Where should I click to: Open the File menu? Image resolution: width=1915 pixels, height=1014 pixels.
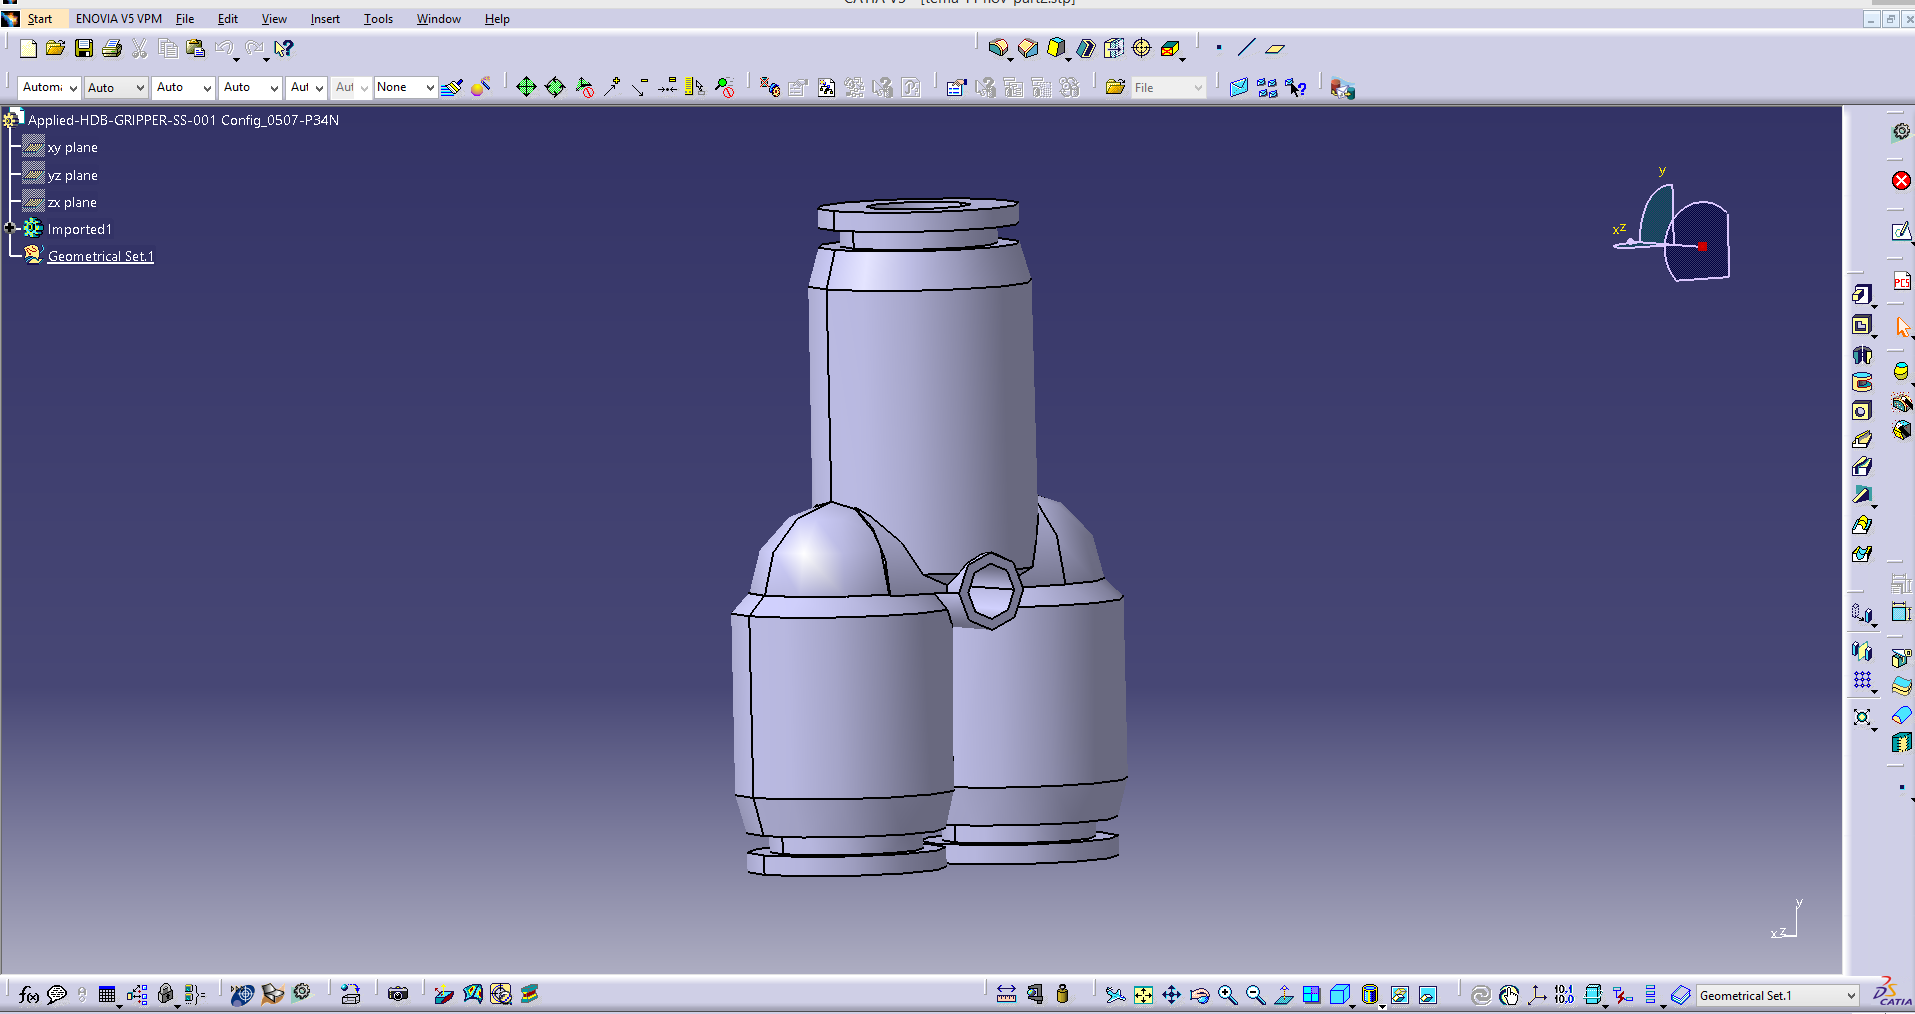coord(185,19)
